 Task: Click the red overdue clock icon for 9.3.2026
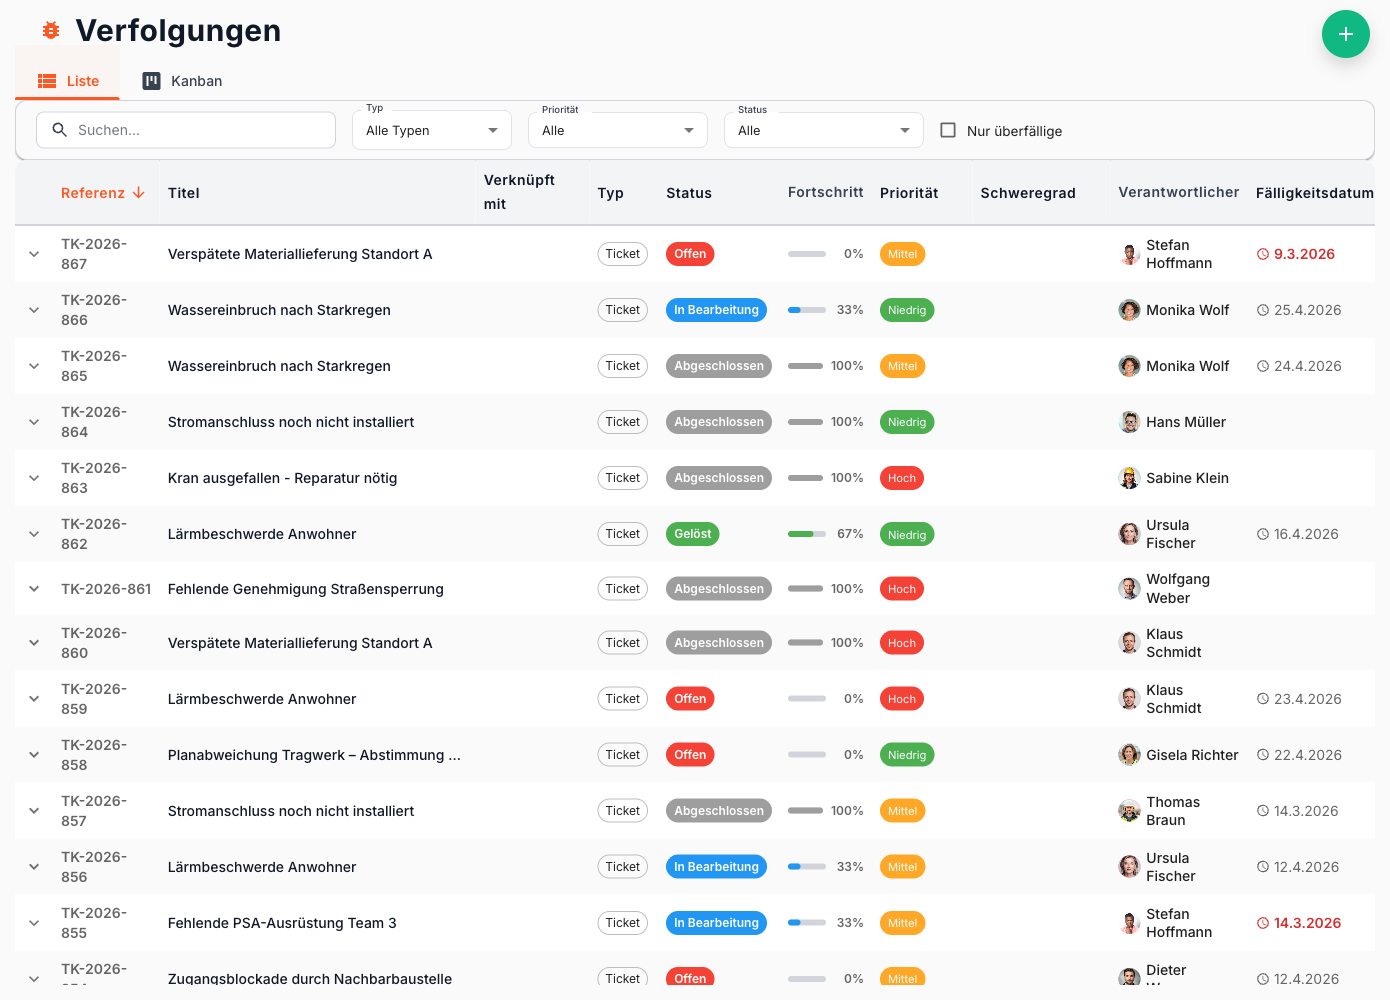pyautogui.click(x=1262, y=254)
